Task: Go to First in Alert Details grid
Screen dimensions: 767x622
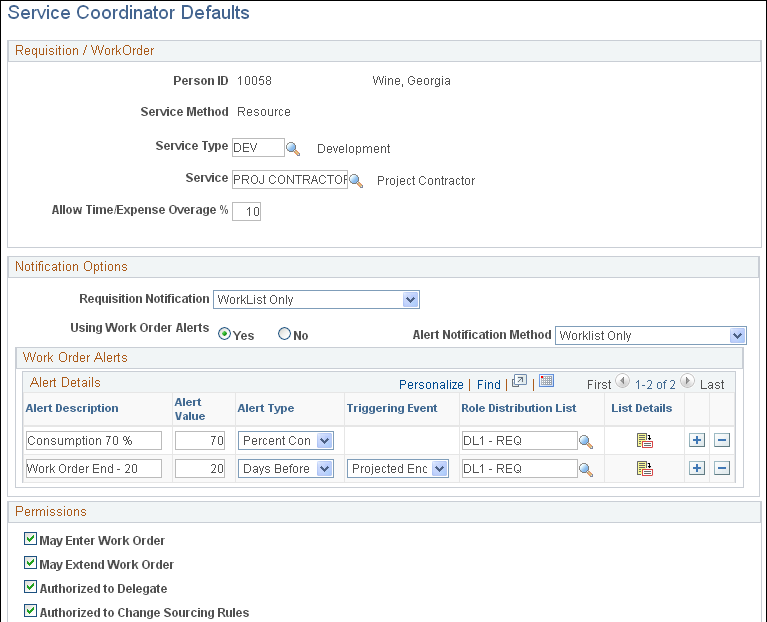Action: 599,385
